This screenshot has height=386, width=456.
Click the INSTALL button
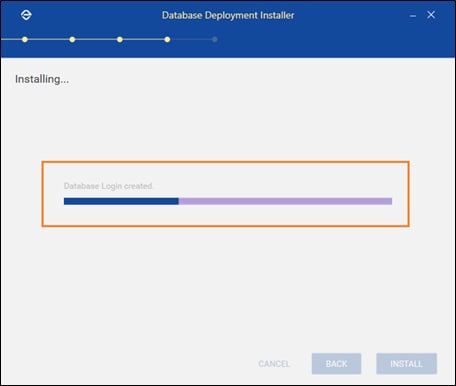click(x=406, y=364)
